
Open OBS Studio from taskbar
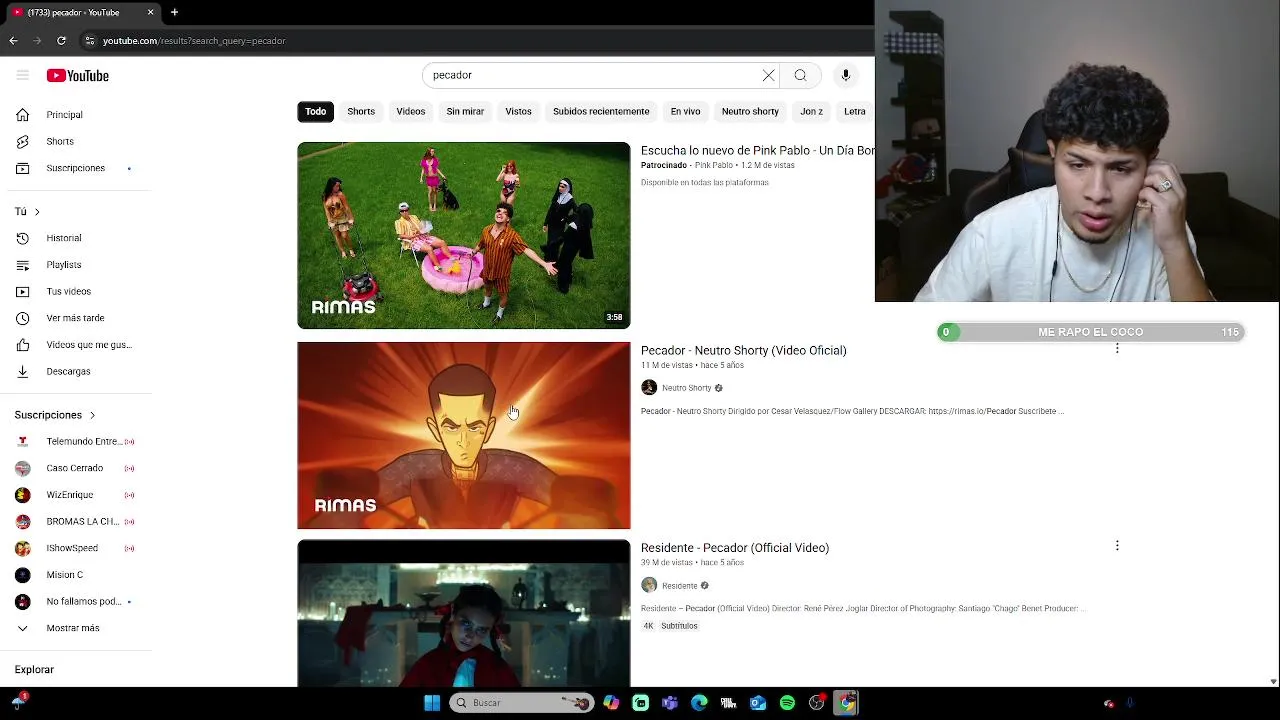[817, 703]
